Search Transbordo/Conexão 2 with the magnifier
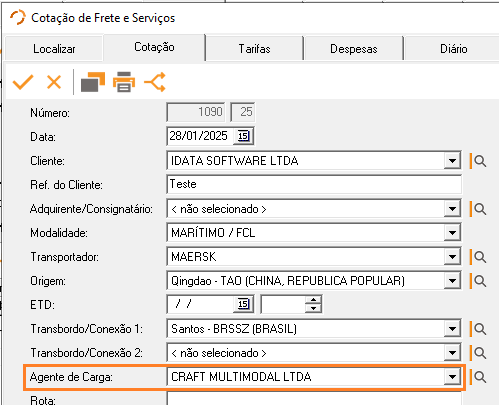The width and height of the screenshot is (499, 405). tap(478, 353)
